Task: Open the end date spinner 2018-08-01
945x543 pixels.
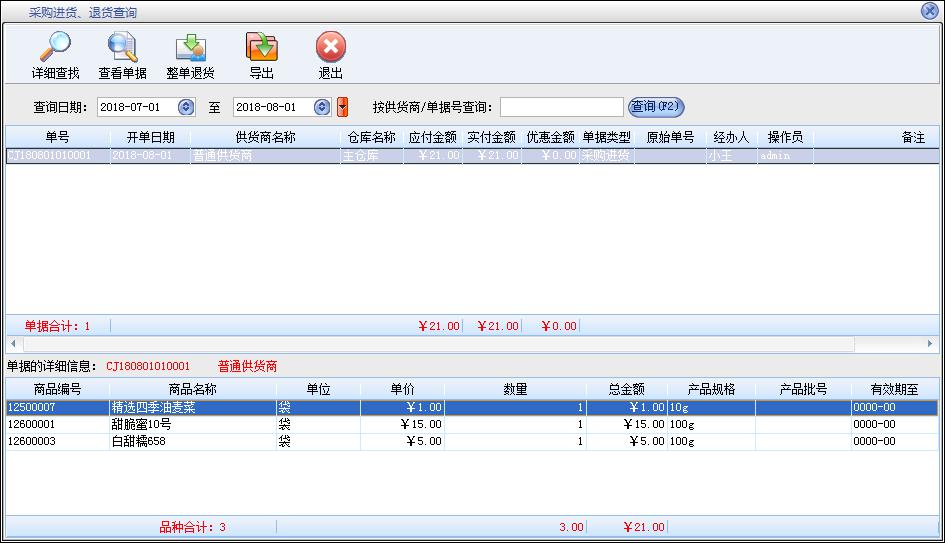Action: (321, 107)
